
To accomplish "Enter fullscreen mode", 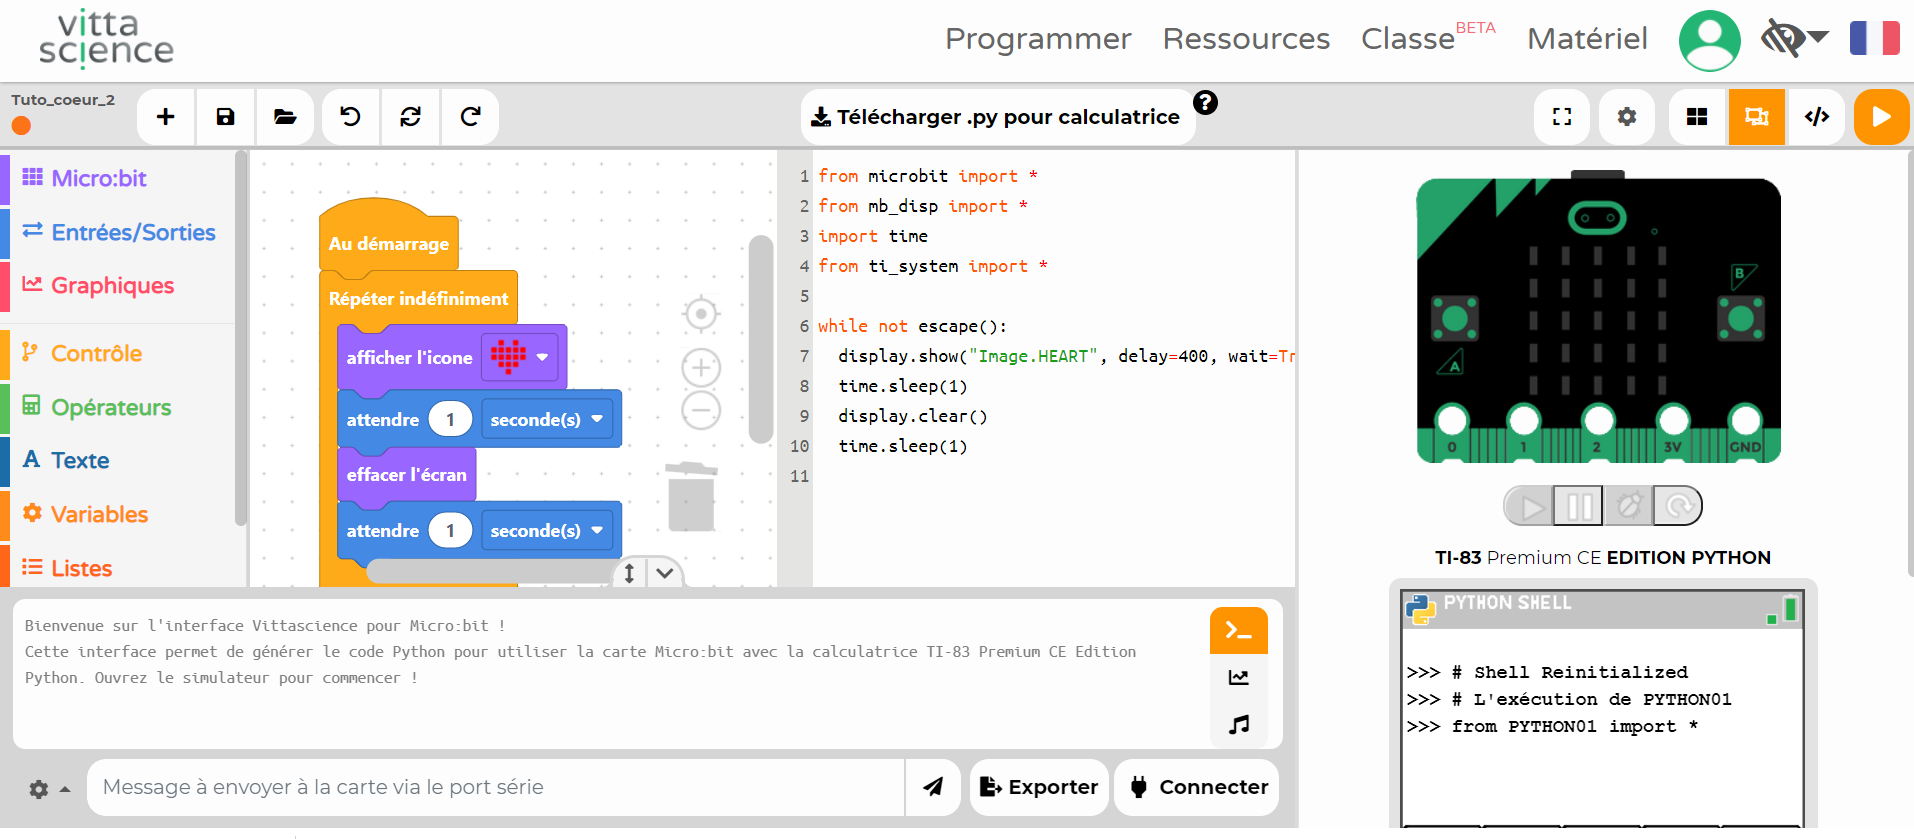I will 1562,117.
